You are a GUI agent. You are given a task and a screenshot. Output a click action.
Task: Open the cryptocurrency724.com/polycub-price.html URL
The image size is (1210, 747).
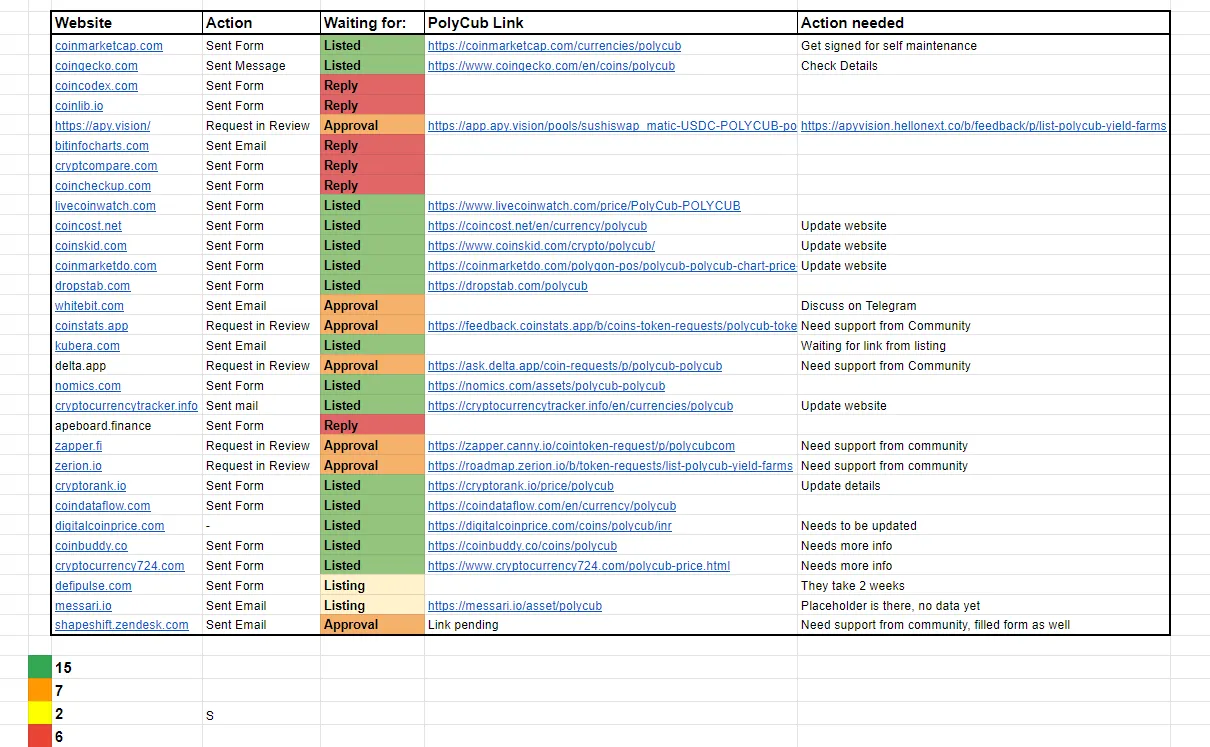tap(579, 566)
